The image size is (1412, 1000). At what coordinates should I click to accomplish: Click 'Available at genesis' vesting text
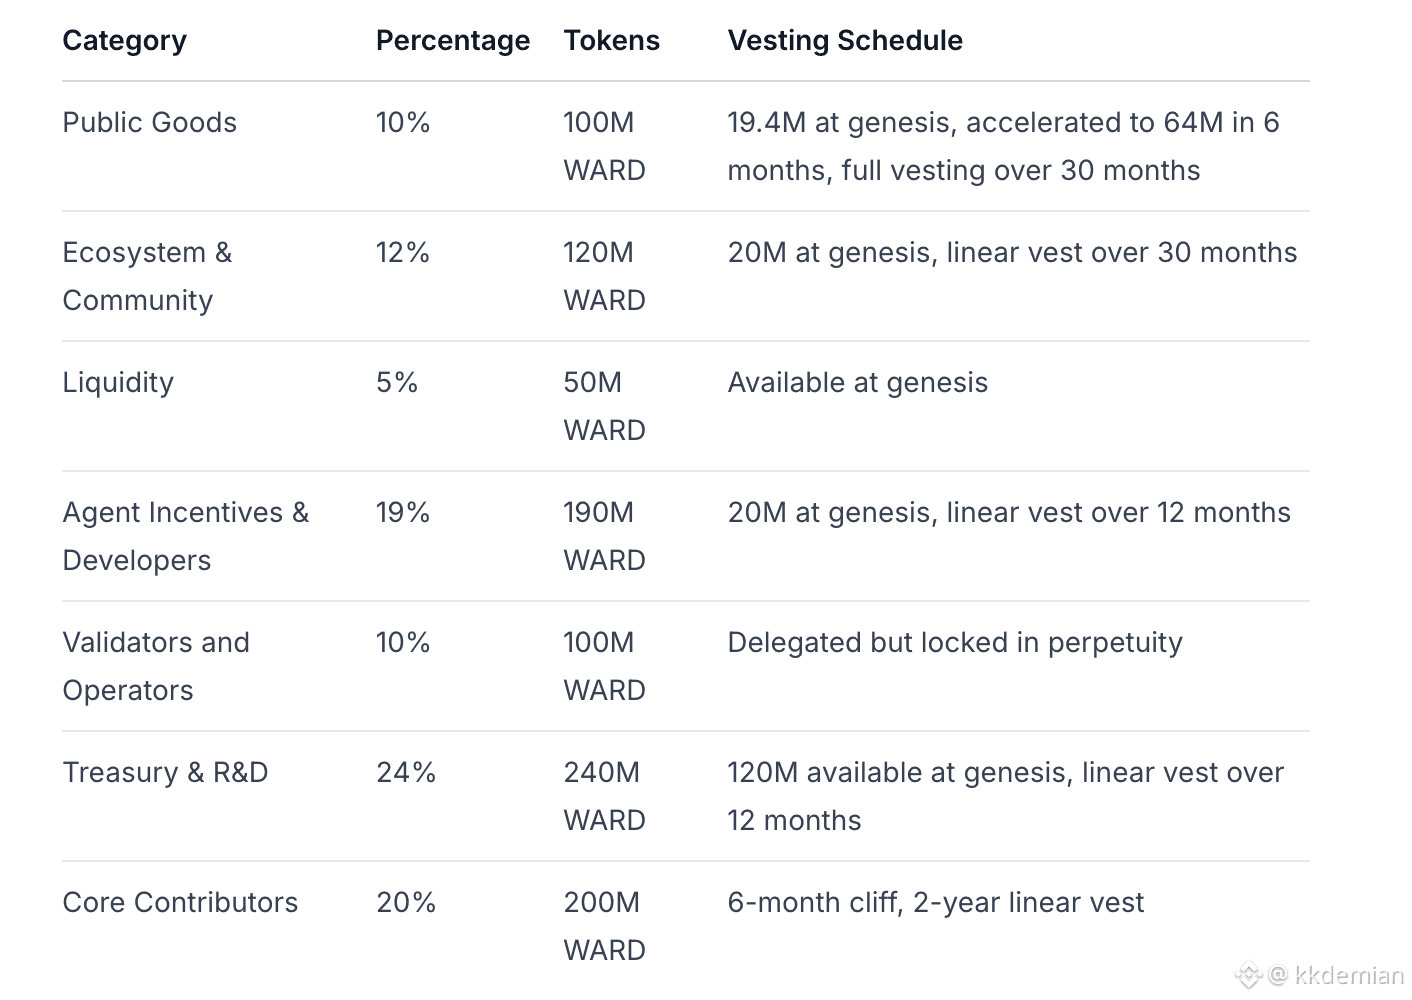pos(857,383)
